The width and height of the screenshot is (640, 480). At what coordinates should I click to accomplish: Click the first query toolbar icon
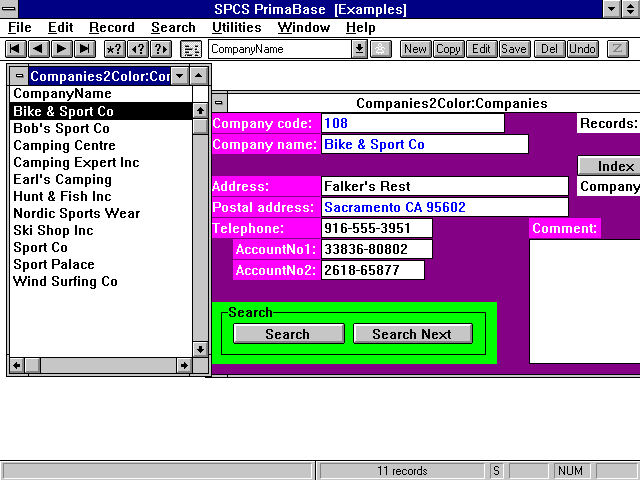click(114, 49)
